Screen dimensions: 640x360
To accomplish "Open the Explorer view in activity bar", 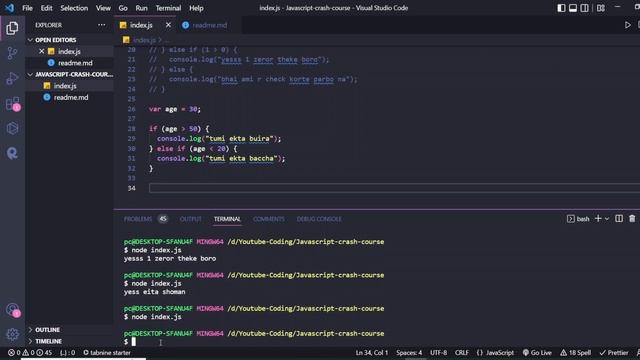I will pyautogui.click(x=12, y=28).
